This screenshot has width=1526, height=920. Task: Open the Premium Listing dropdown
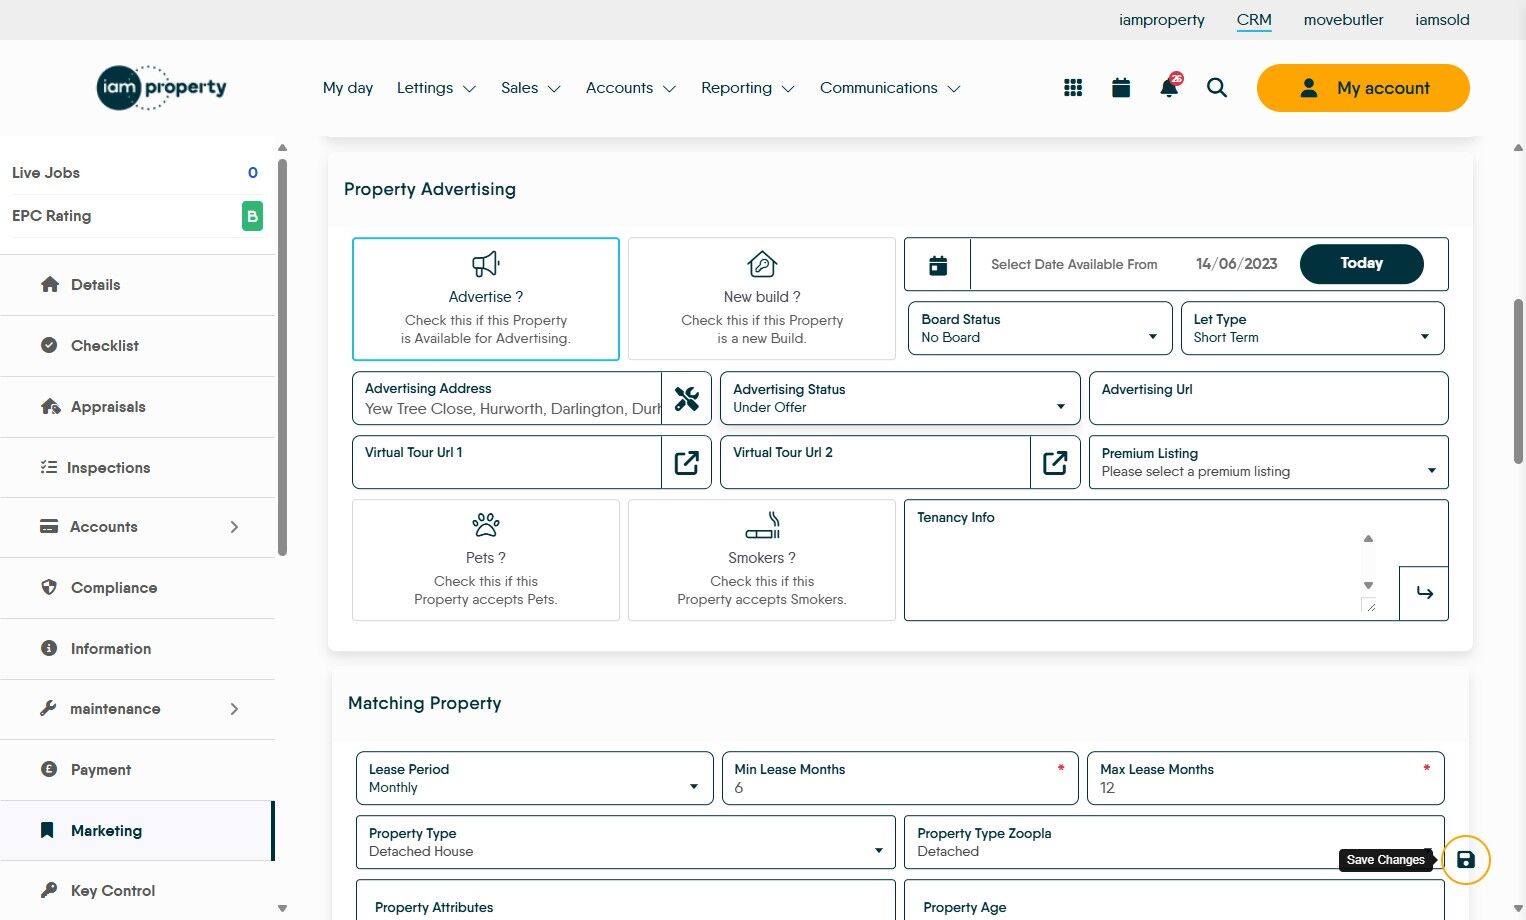click(1268, 463)
